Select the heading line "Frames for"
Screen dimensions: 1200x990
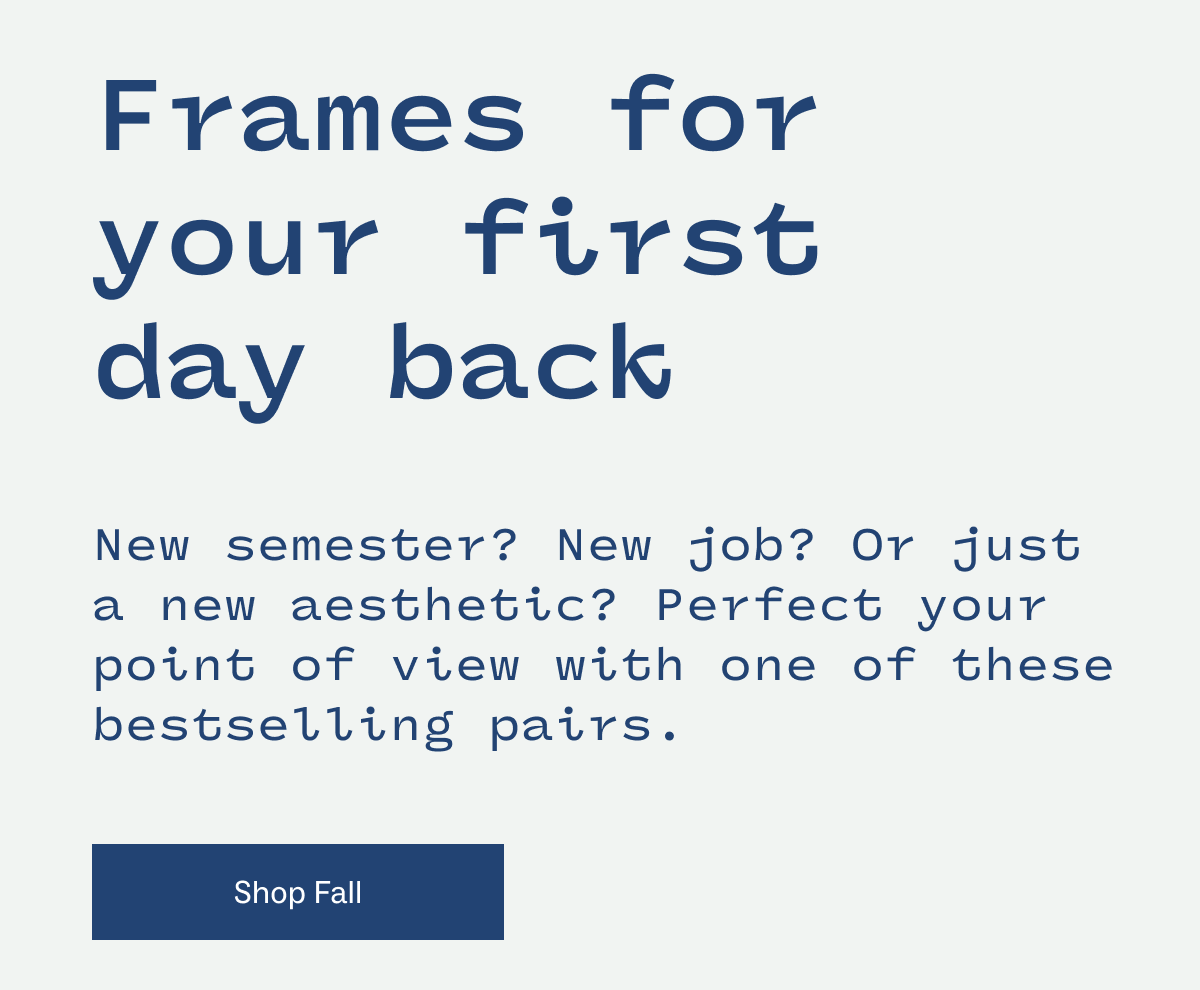click(459, 117)
